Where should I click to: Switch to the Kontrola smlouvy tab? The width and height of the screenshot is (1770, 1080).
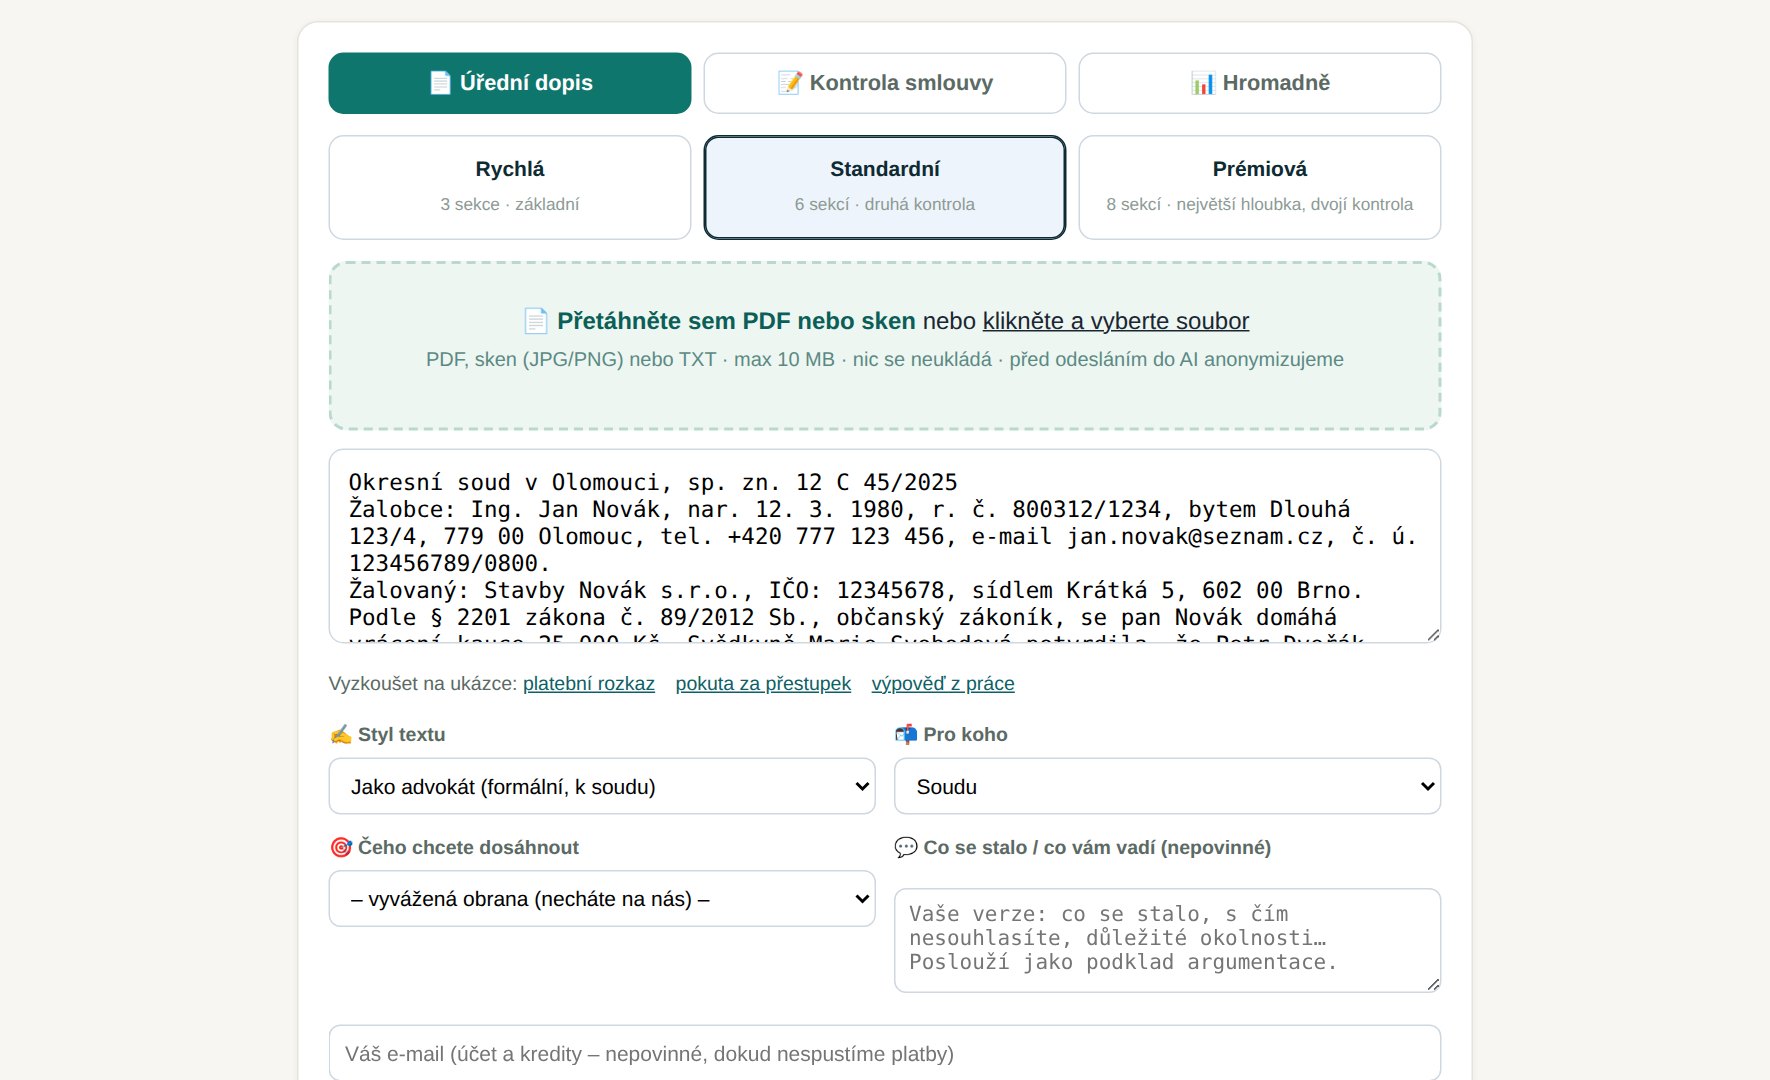click(885, 83)
